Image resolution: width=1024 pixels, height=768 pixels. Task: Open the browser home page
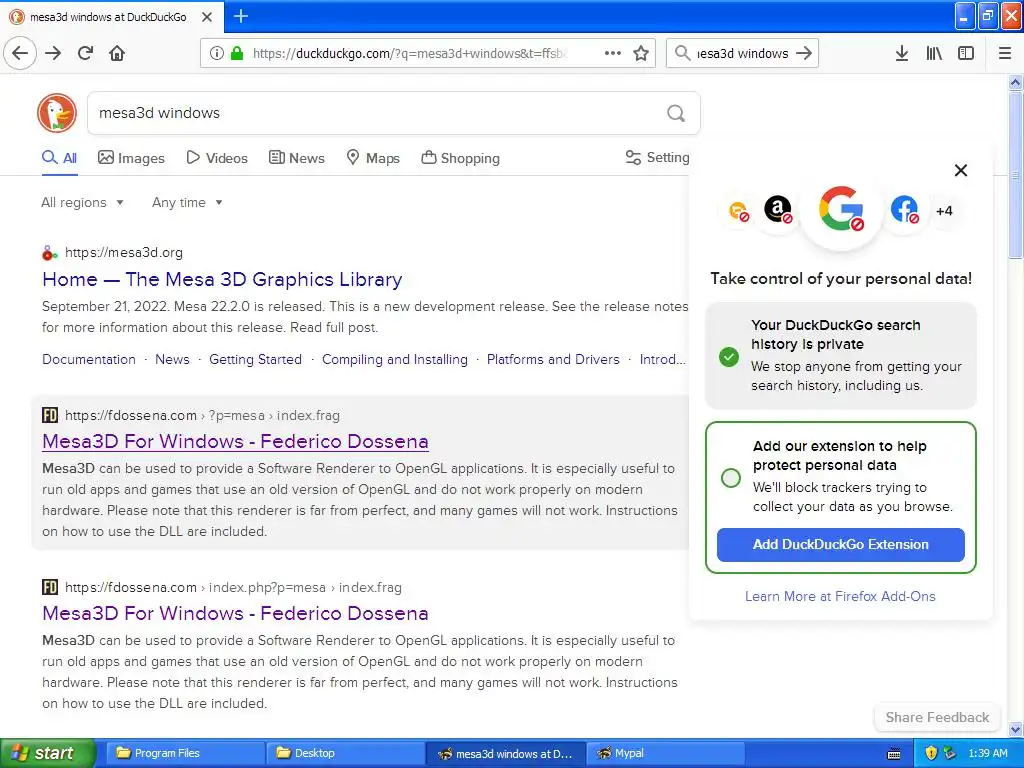click(x=117, y=53)
